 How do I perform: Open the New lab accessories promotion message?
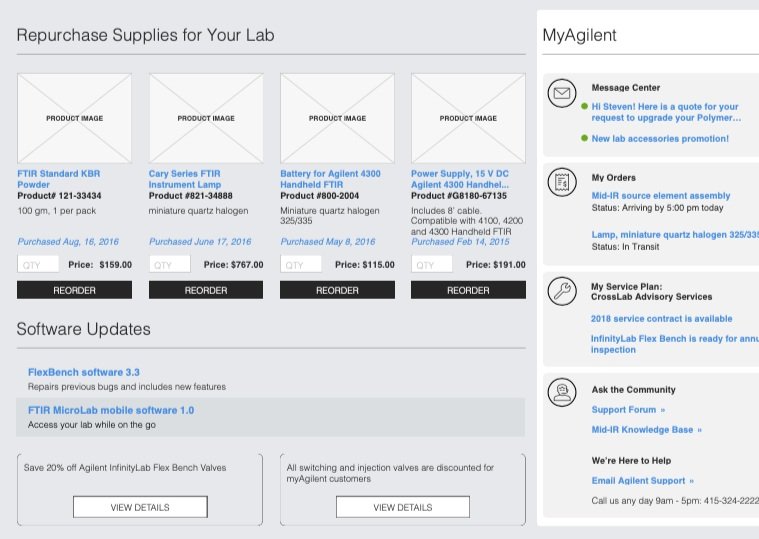[660, 139]
